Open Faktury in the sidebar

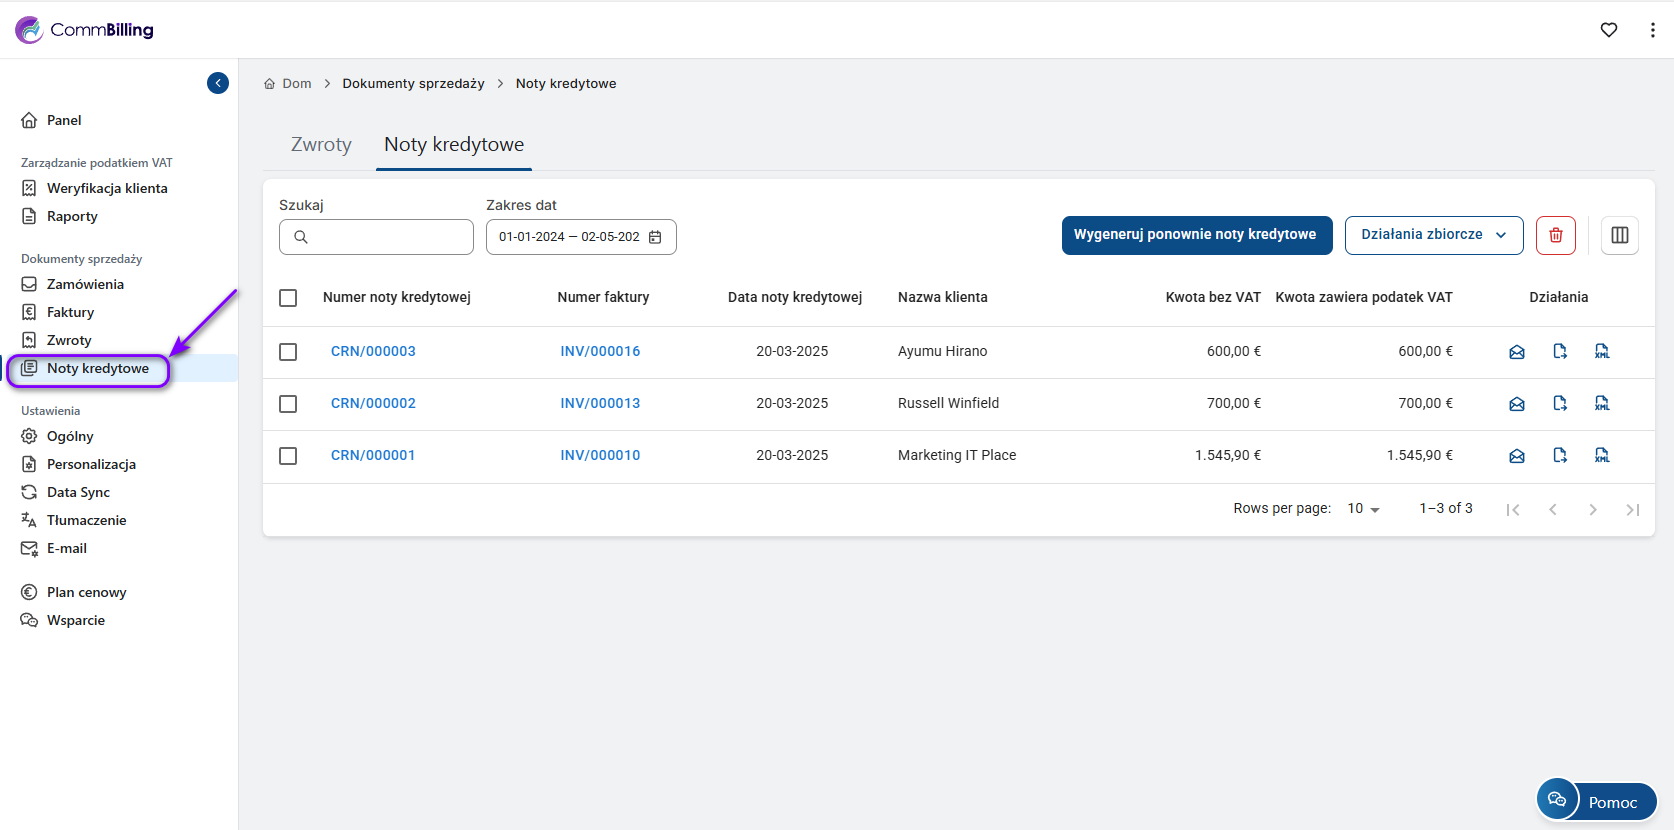pos(70,312)
